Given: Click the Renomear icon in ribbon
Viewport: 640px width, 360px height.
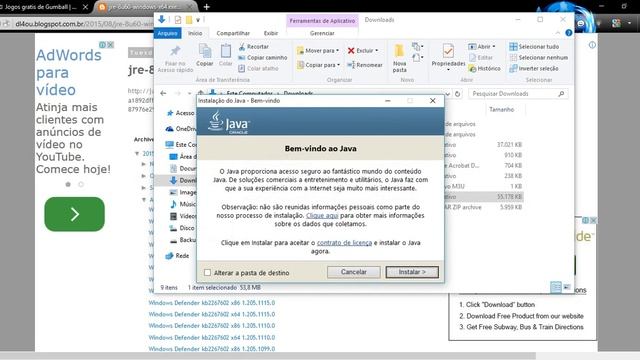Looking at the screenshot, I should pyautogui.click(x=364, y=65).
